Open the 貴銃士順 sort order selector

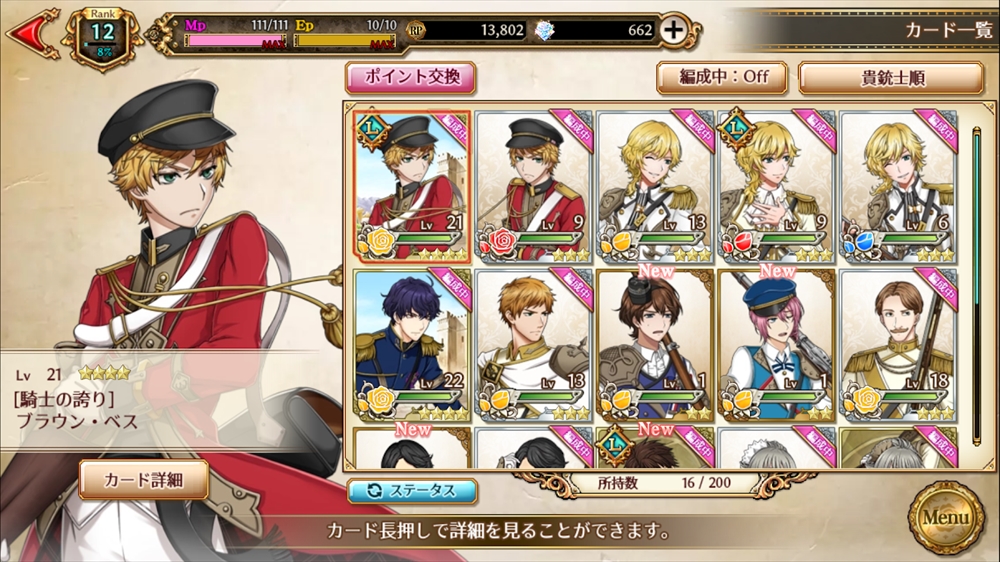pos(892,78)
